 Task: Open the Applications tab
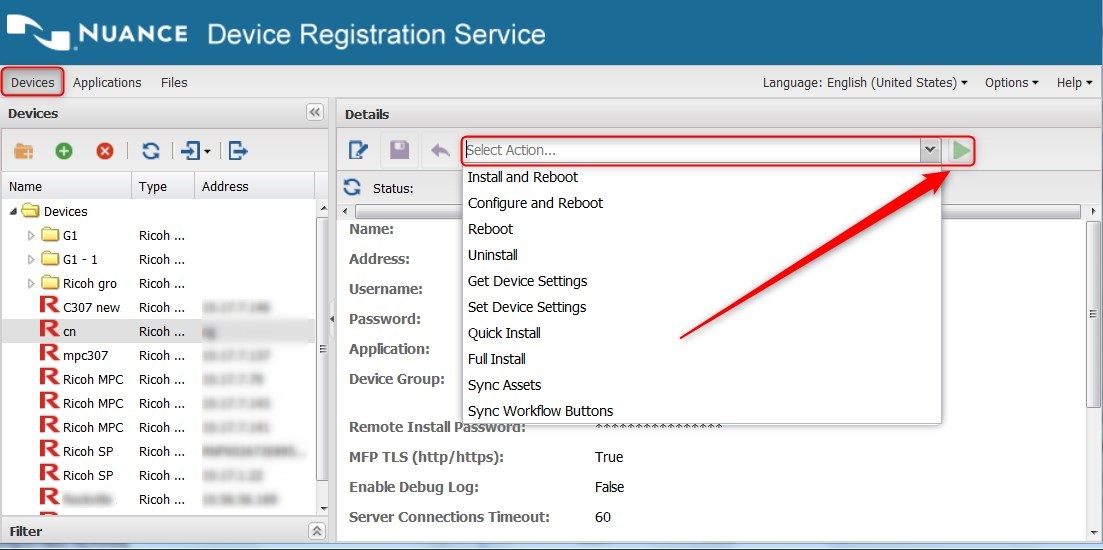click(x=107, y=82)
